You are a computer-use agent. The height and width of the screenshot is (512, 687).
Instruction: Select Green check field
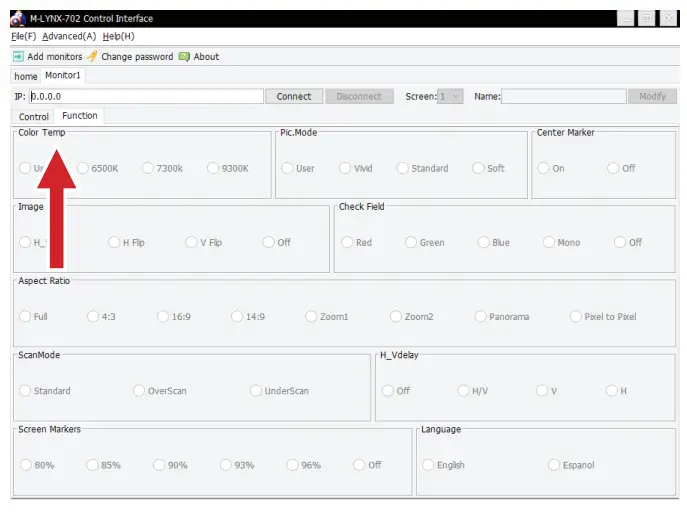[x=425, y=242]
